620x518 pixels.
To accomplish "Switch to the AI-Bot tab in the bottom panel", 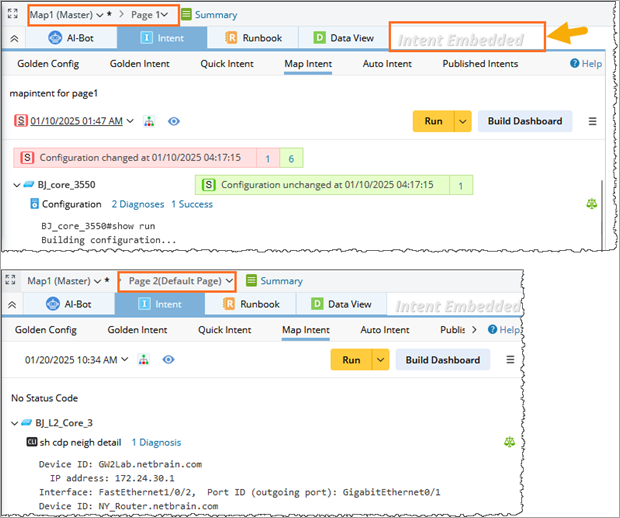I will coord(69,304).
